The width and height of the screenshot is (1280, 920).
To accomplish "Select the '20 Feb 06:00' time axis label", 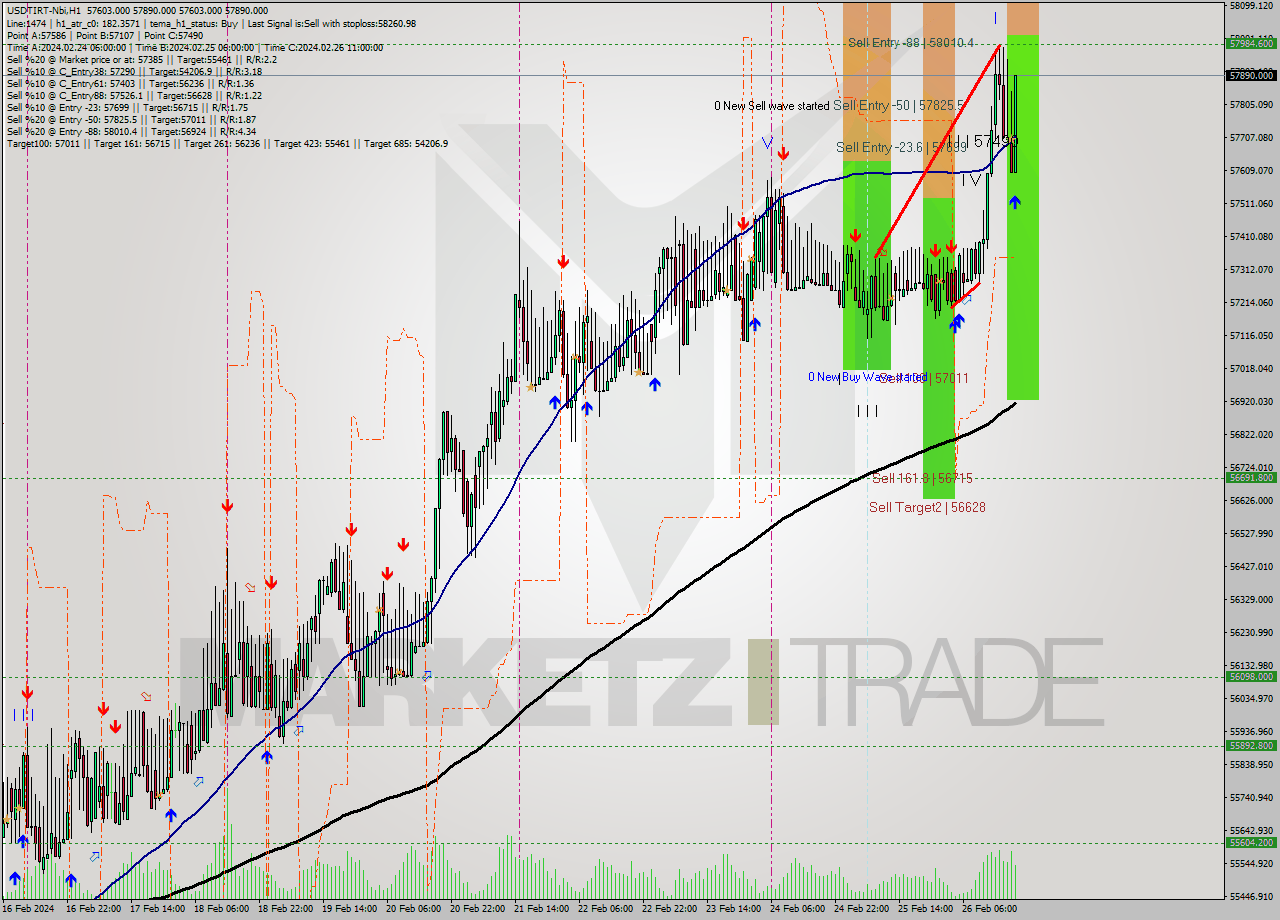I will click(414, 909).
